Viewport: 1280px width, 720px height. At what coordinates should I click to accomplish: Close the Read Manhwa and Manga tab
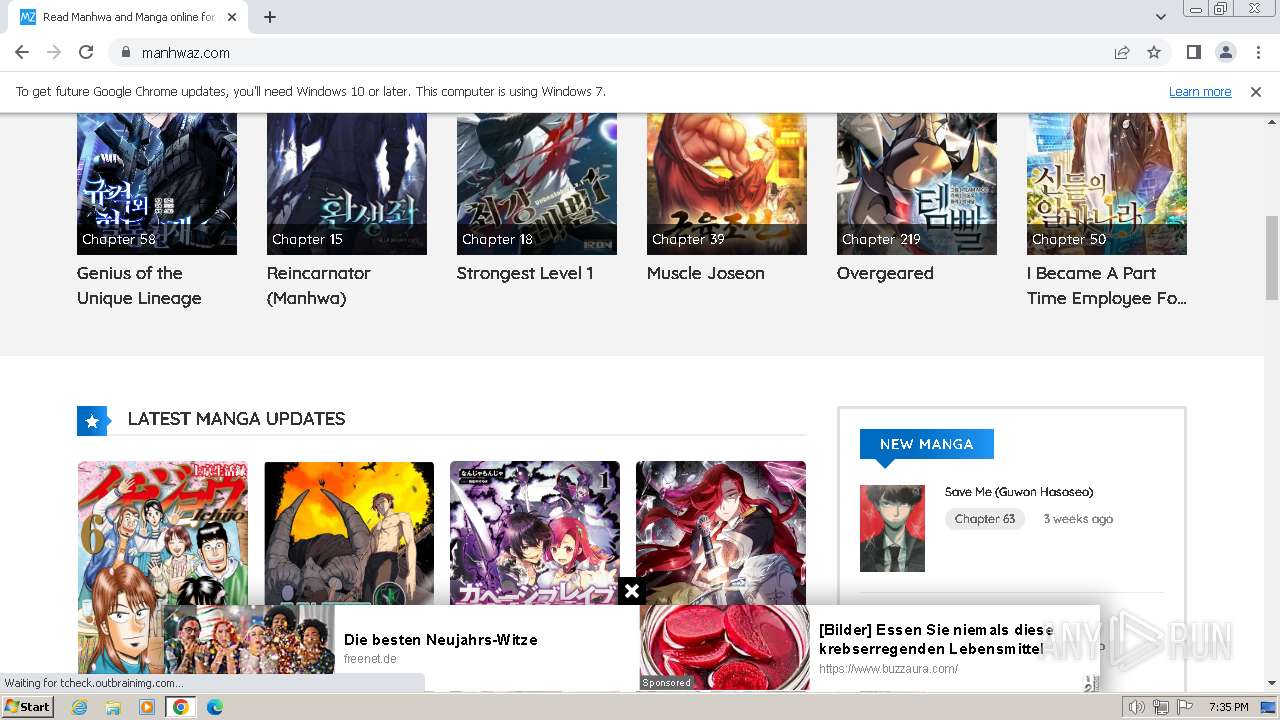(x=232, y=17)
